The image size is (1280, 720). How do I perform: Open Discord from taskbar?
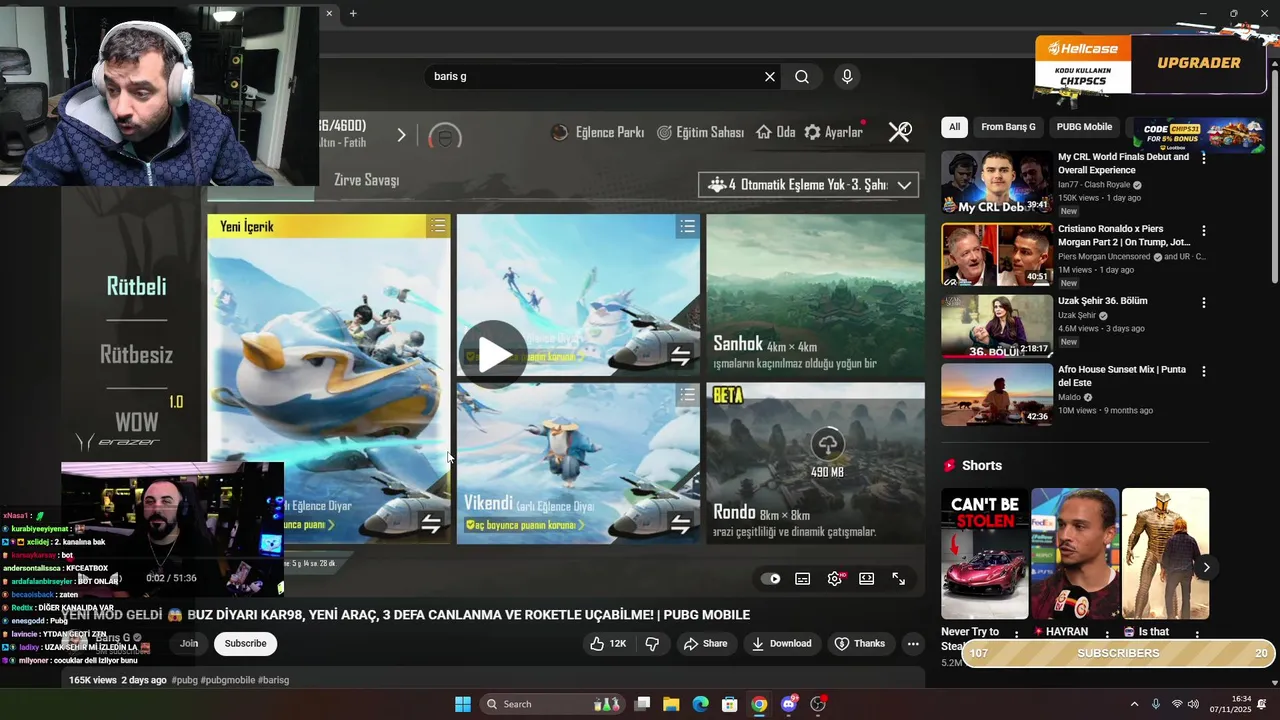[789, 704]
